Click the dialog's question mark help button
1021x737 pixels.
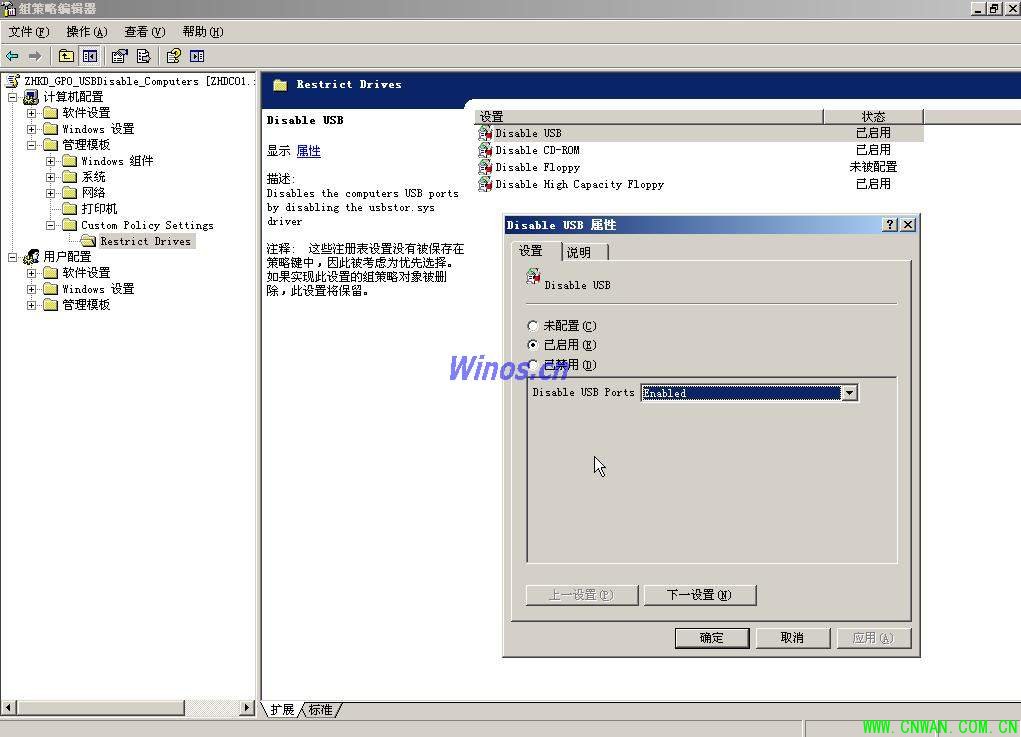[x=890, y=225]
